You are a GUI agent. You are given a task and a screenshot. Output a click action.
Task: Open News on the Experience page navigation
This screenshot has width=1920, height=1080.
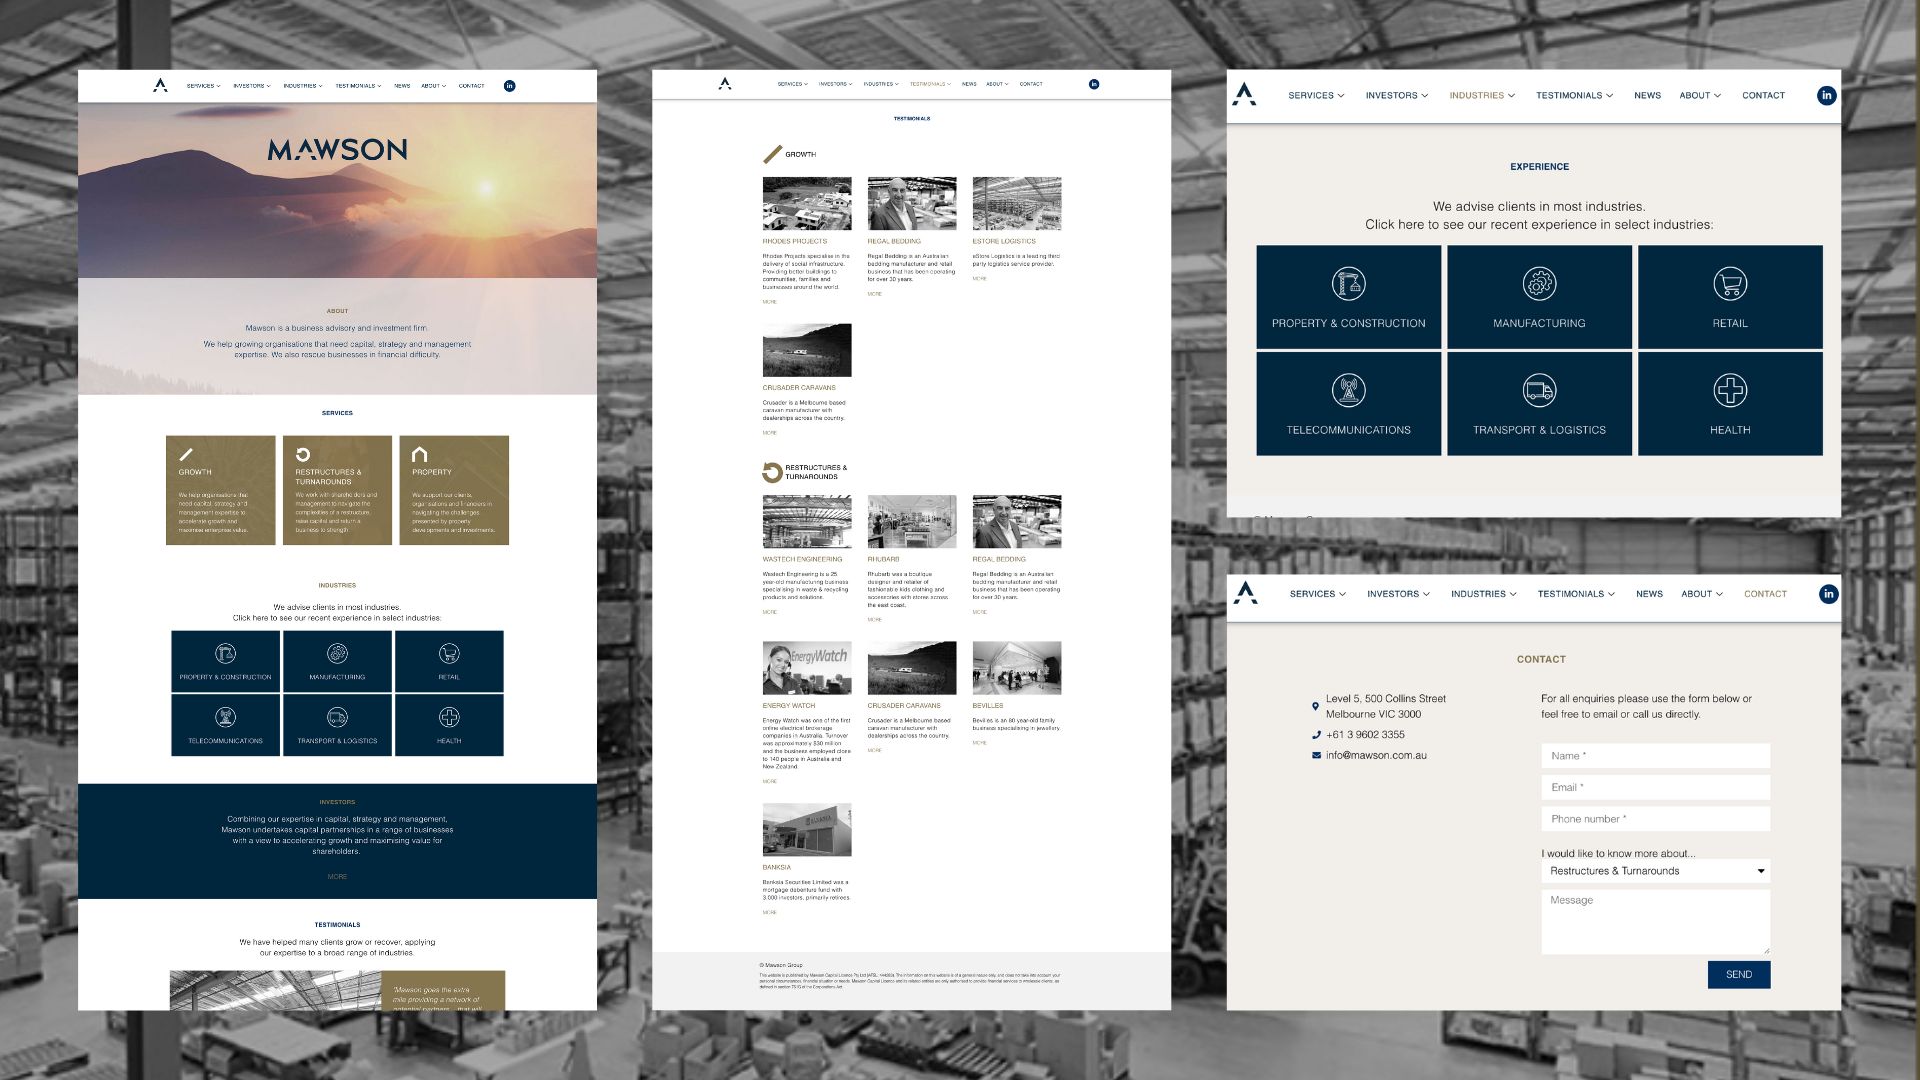1647,96
